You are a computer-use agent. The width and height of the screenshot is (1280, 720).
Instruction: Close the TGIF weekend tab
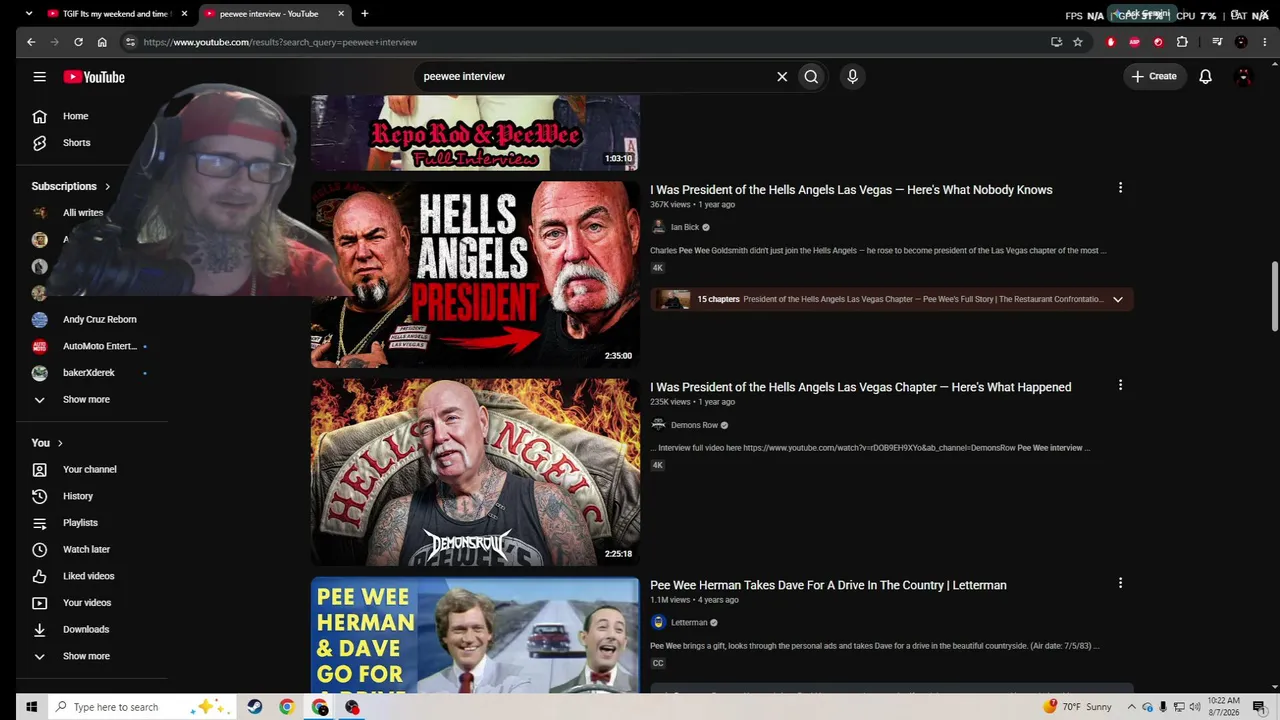184,14
